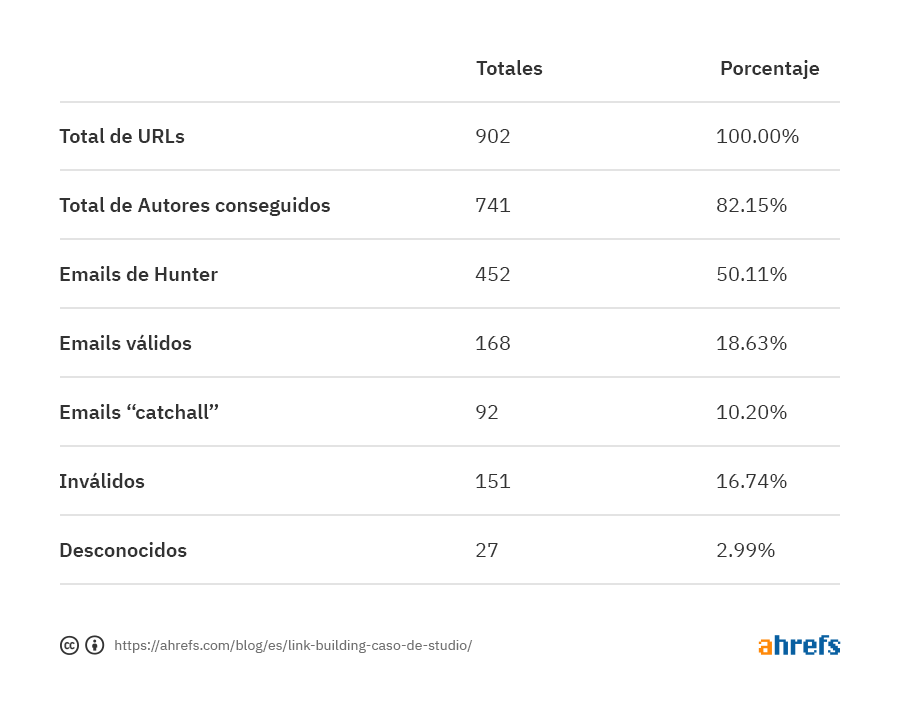Click the Porcentaje column header
The image size is (900, 715).
(x=769, y=68)
